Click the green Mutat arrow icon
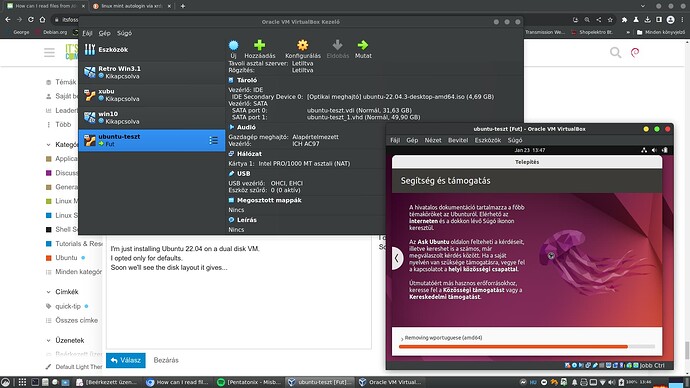This screenshot has height=388, width=690. tap(363, 45)
